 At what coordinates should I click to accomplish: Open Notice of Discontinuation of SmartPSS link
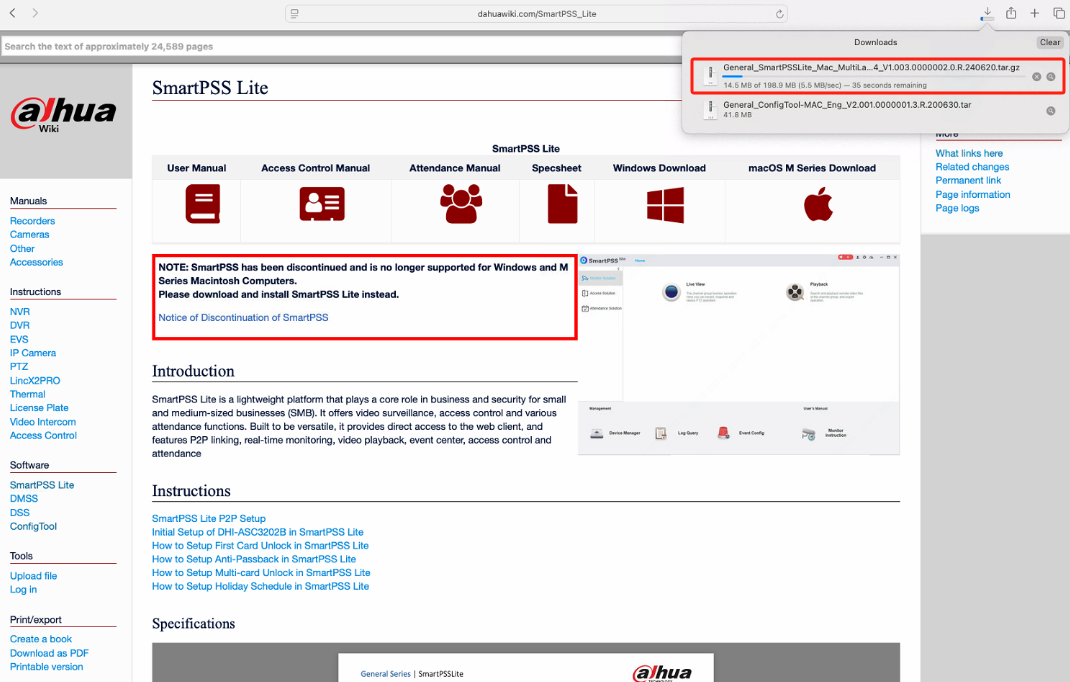click(243, 317)
